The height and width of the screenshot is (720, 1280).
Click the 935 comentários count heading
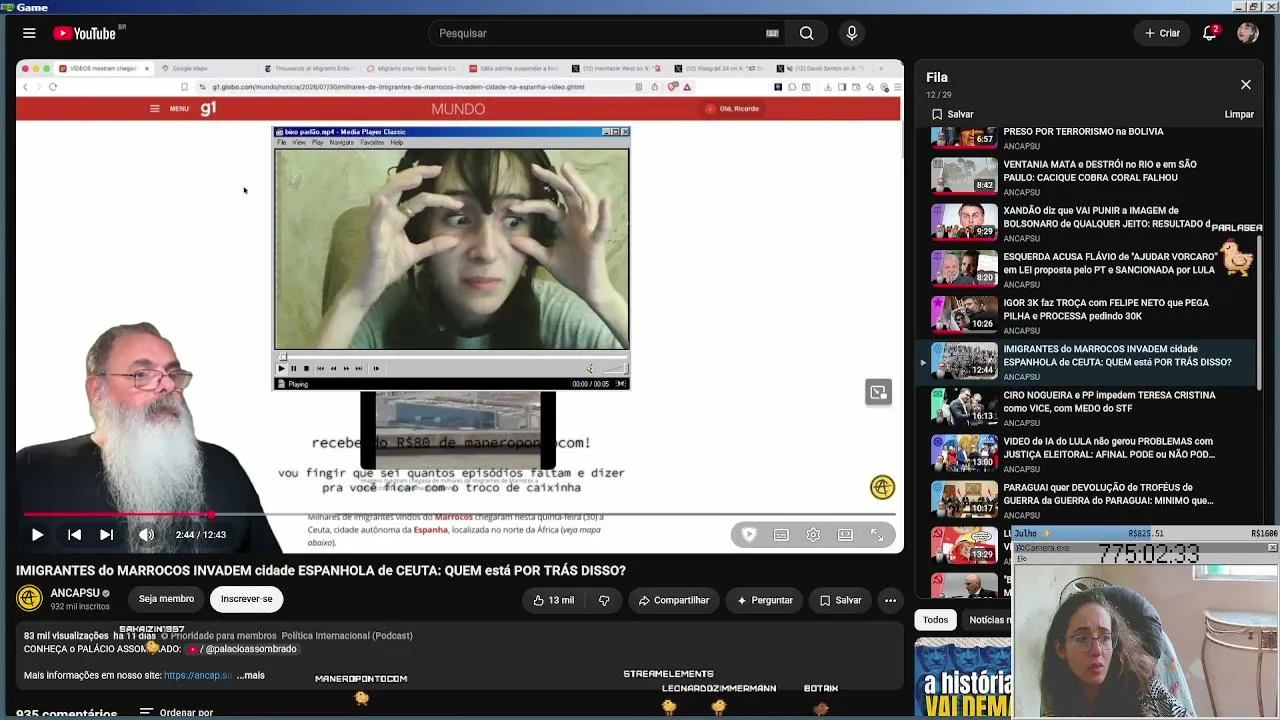click(x=67, y=714)
